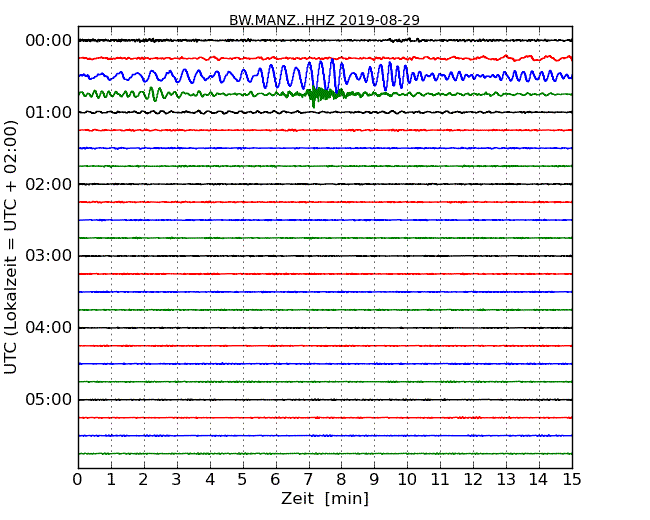Click the 5 tick on minute axis

243,480
